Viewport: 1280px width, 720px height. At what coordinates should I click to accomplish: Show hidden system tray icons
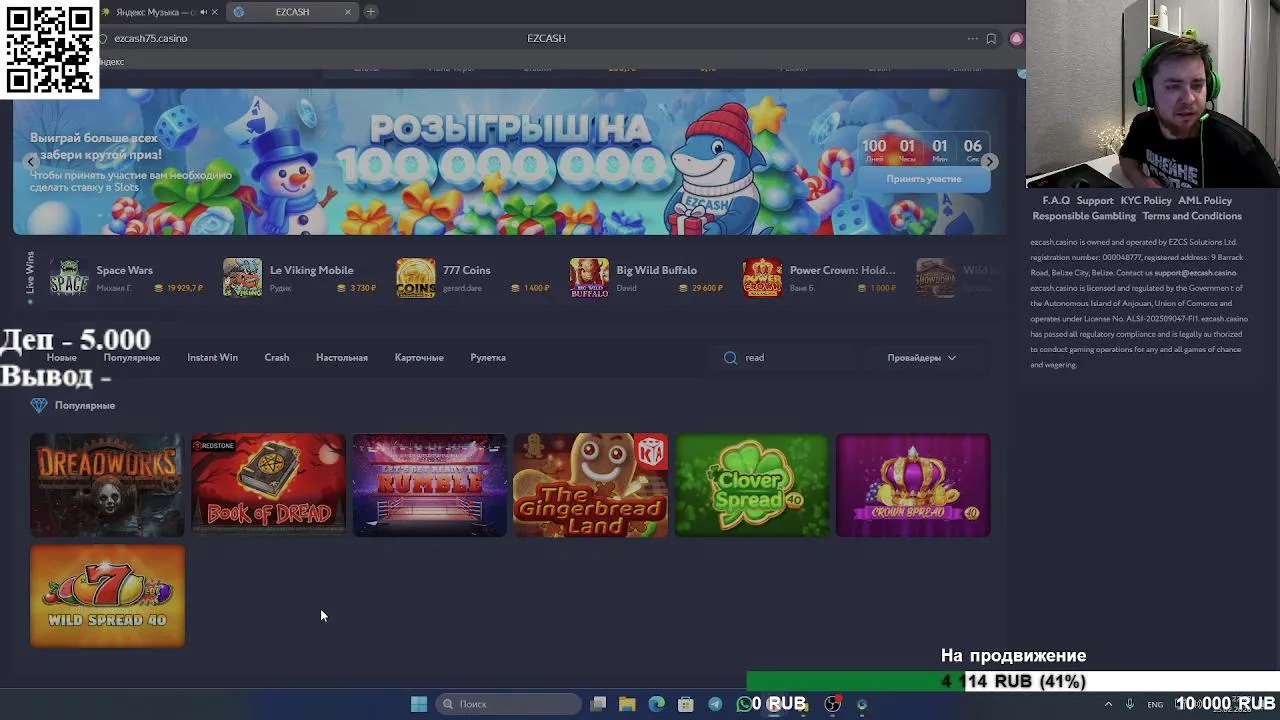point(1108,704)
